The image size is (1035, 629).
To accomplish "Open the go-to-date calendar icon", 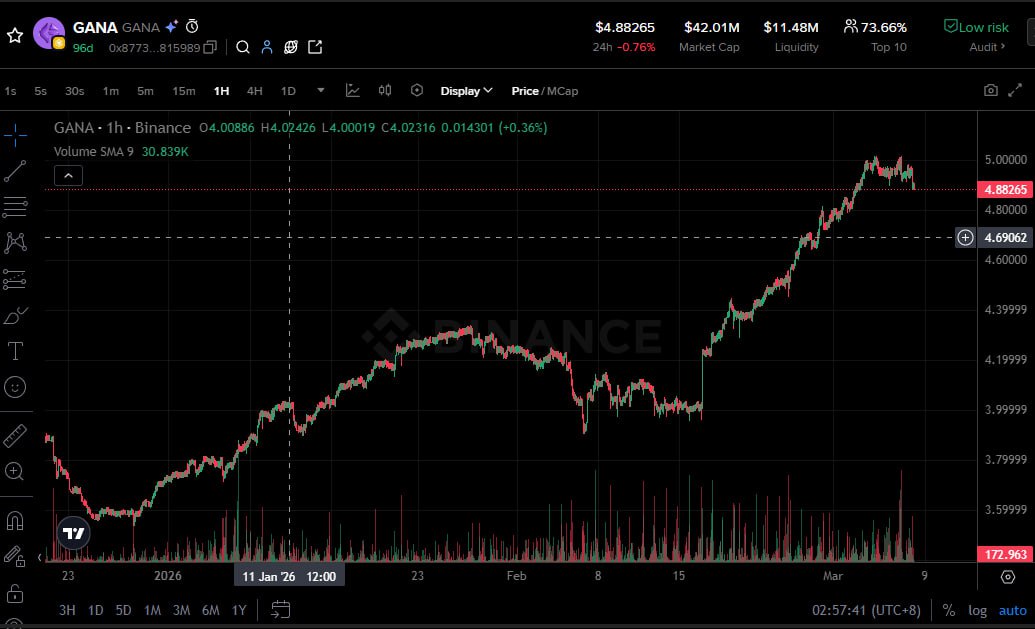I will click(281, 609).
